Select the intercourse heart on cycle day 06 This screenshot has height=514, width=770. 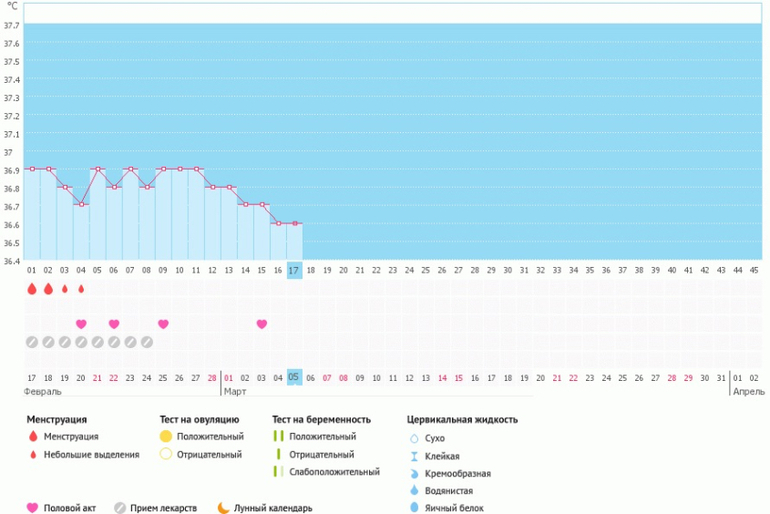pos(114,324)
